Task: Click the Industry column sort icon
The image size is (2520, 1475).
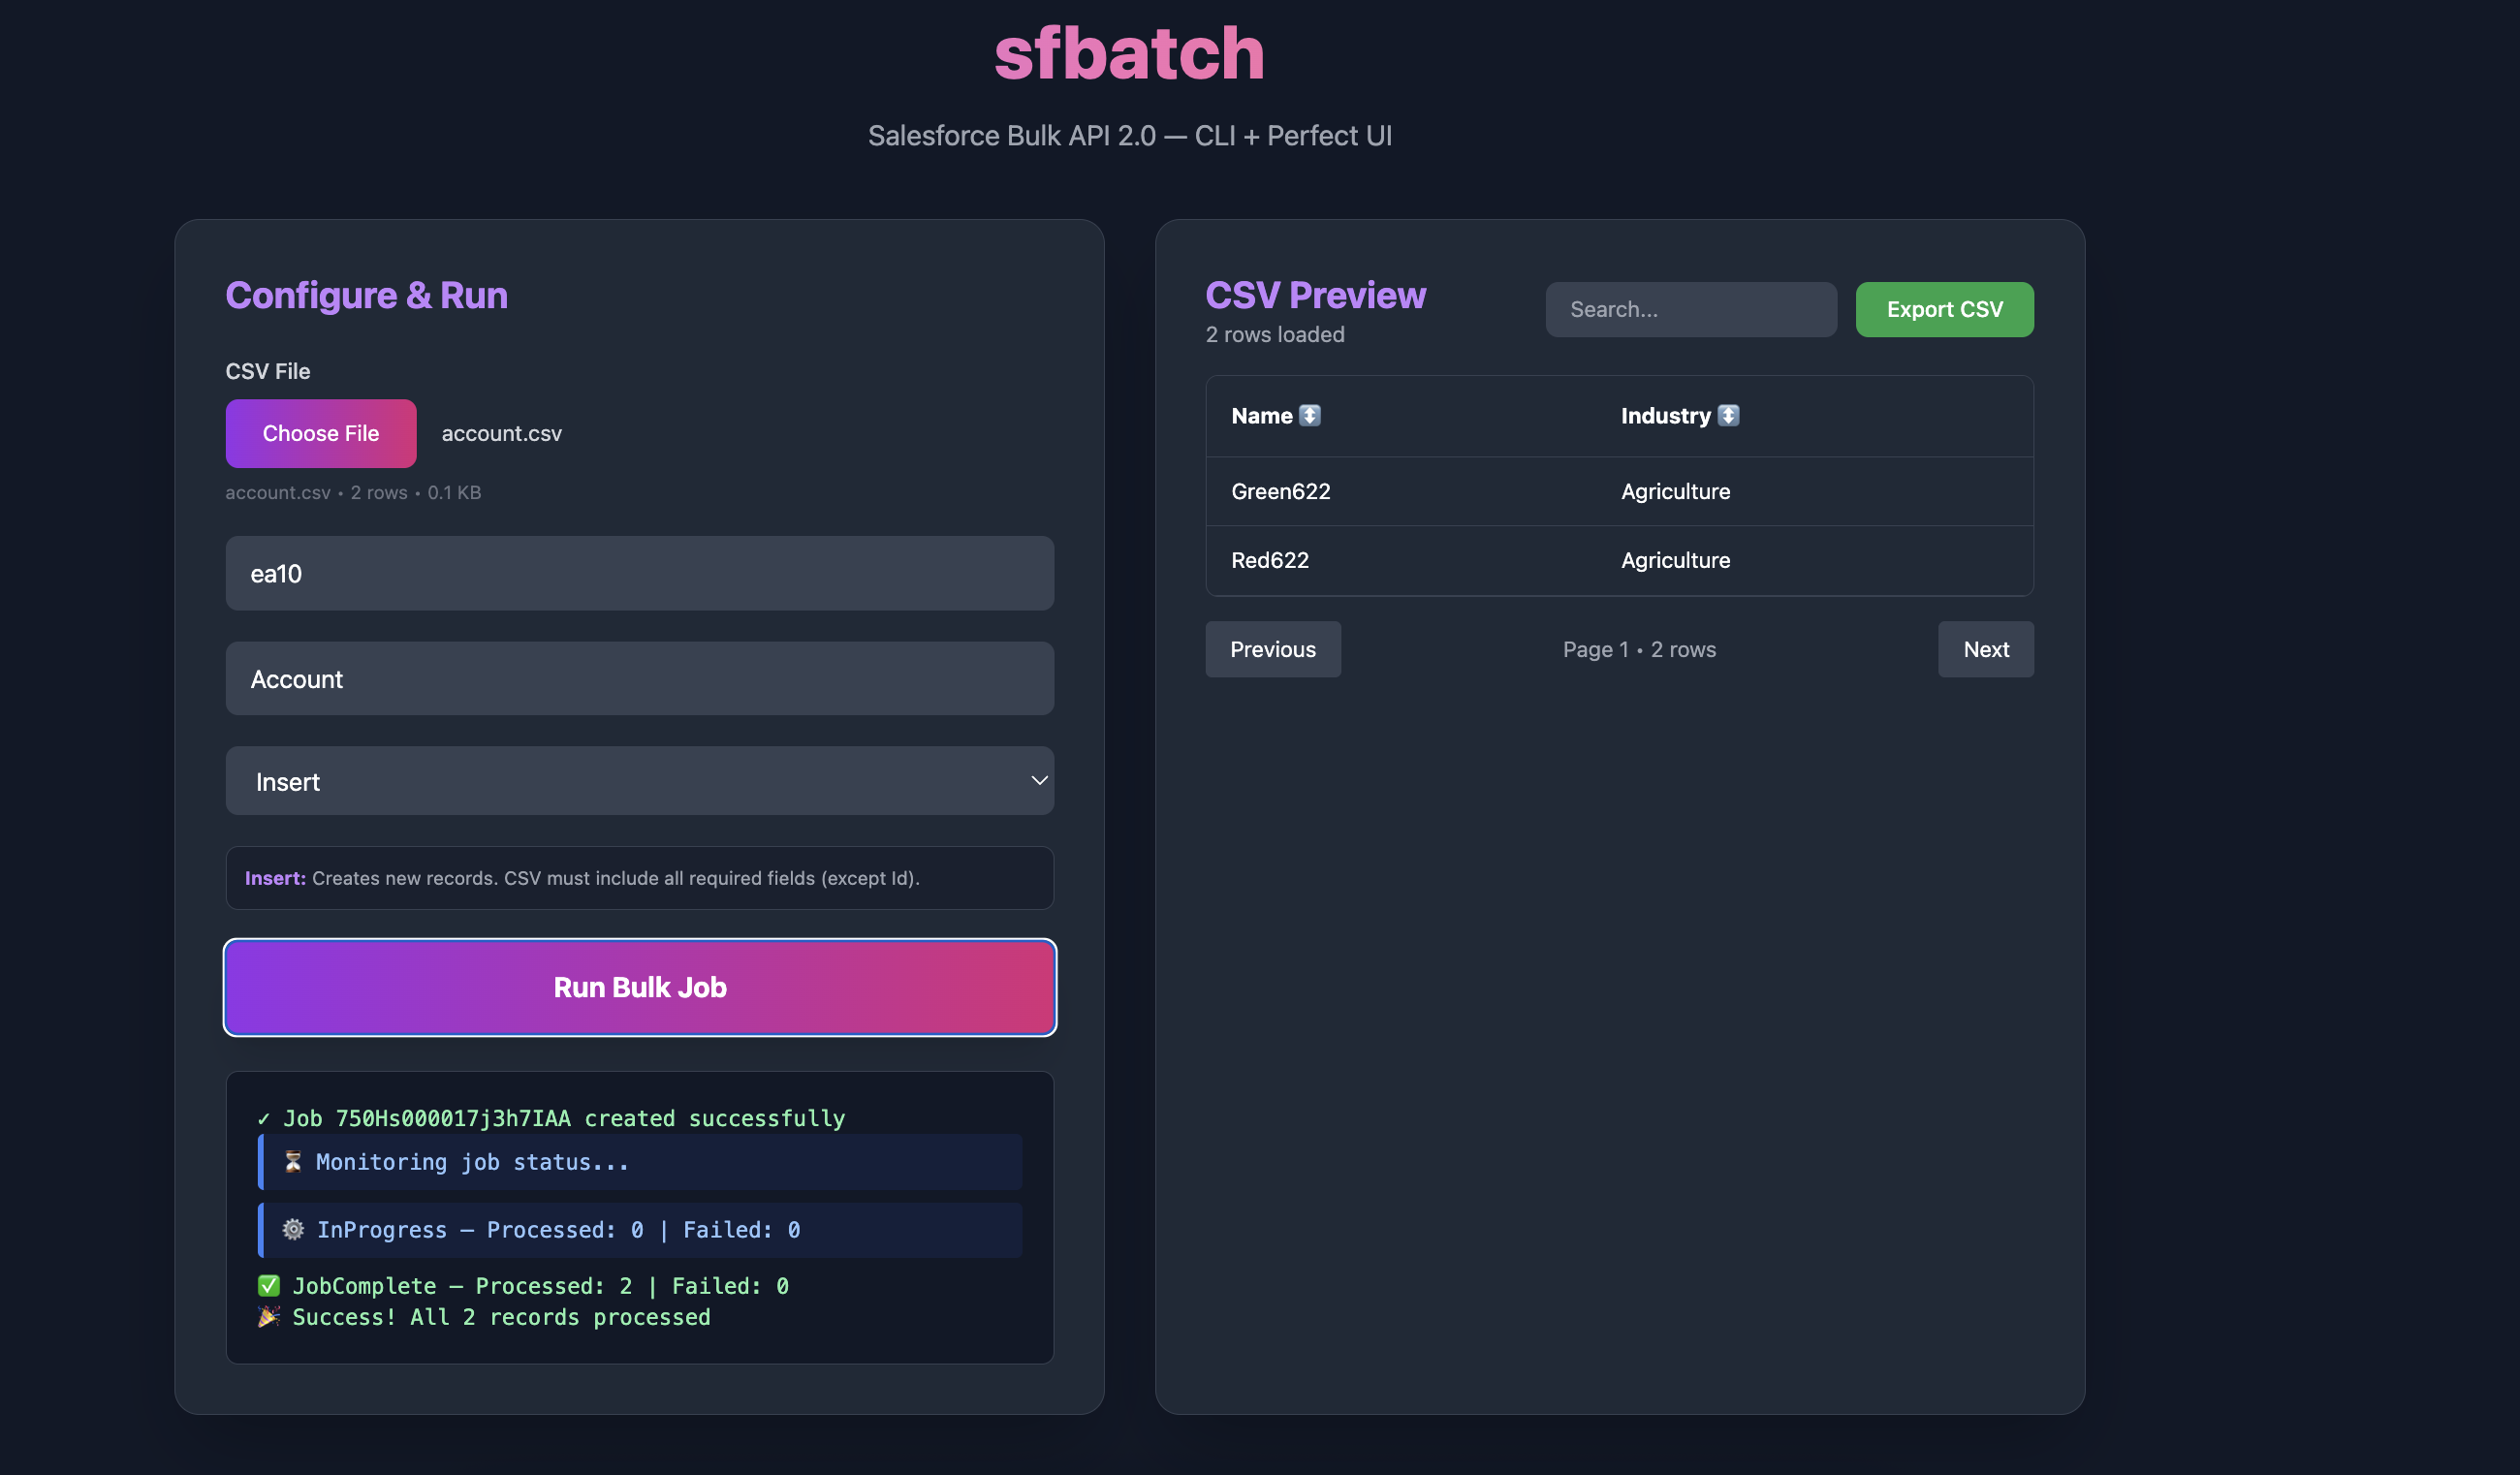Action: click(x=1731, y=415)
